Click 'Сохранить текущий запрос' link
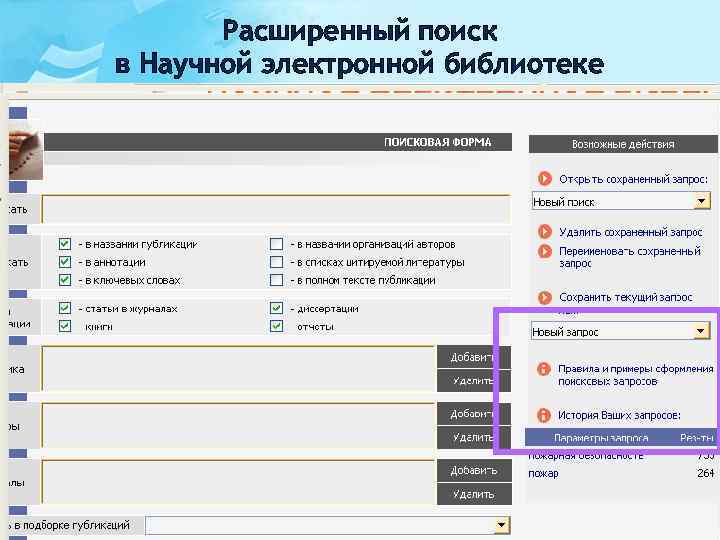Viewport: 720px width, 540px height. coord(625,298)
